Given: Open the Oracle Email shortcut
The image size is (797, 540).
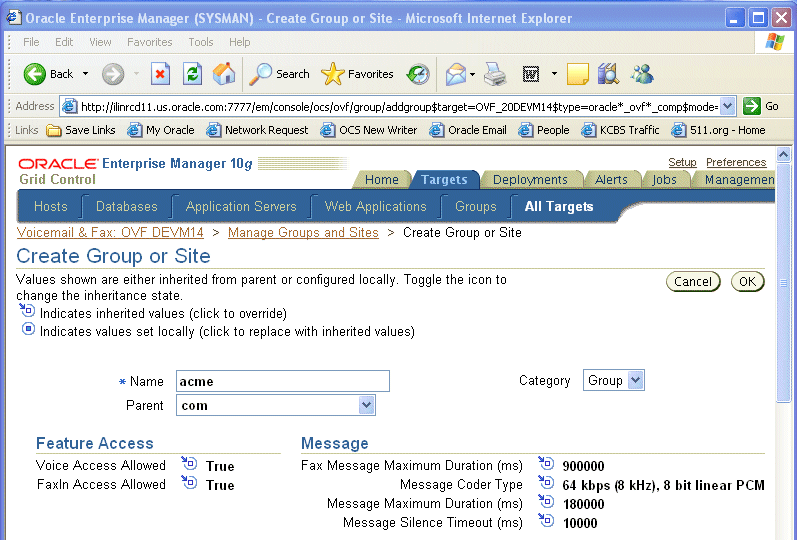Looking at the screenshot, I should click(x=468, y=130).
